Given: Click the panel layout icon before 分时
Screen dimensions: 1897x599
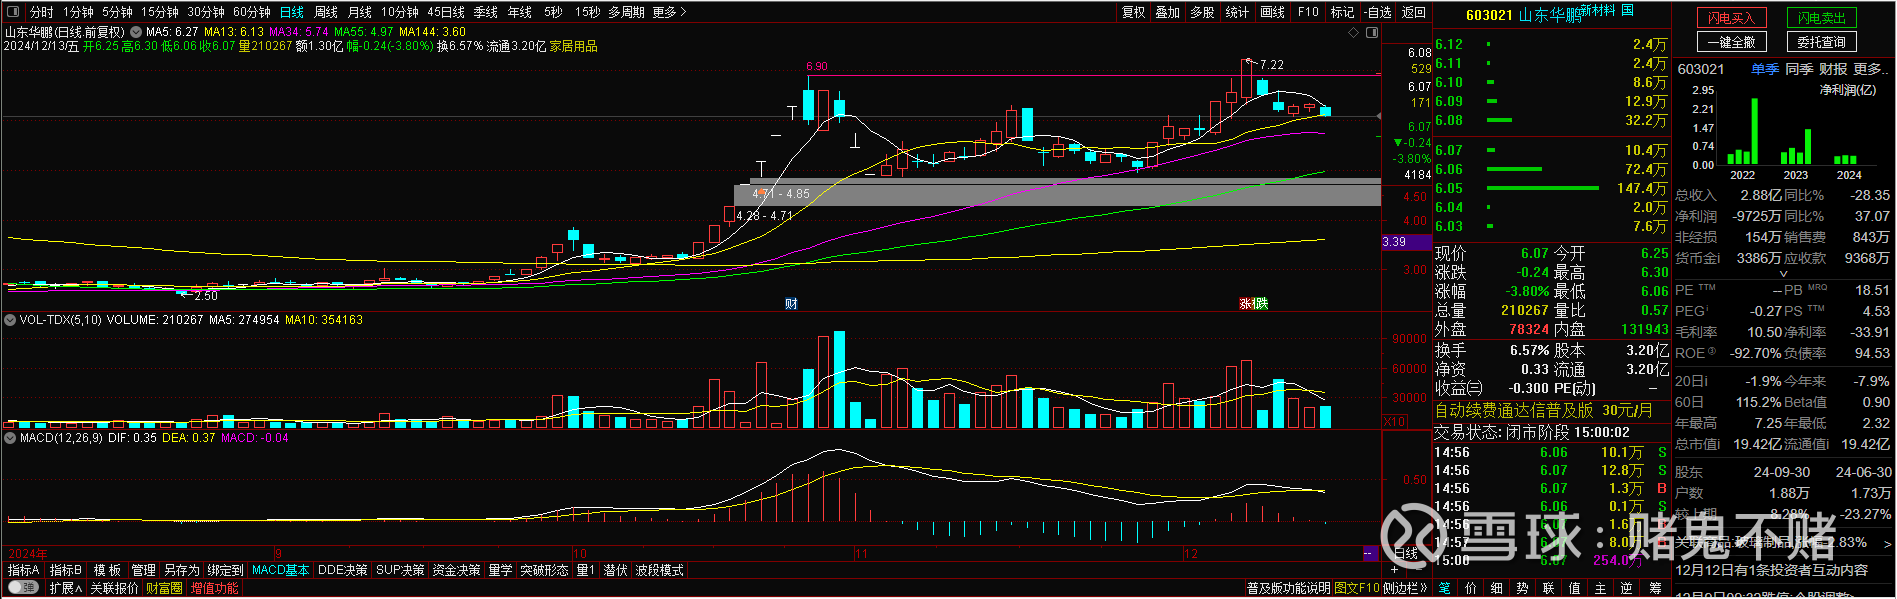Looking at the screenshot, I should (x=15, y=12).
